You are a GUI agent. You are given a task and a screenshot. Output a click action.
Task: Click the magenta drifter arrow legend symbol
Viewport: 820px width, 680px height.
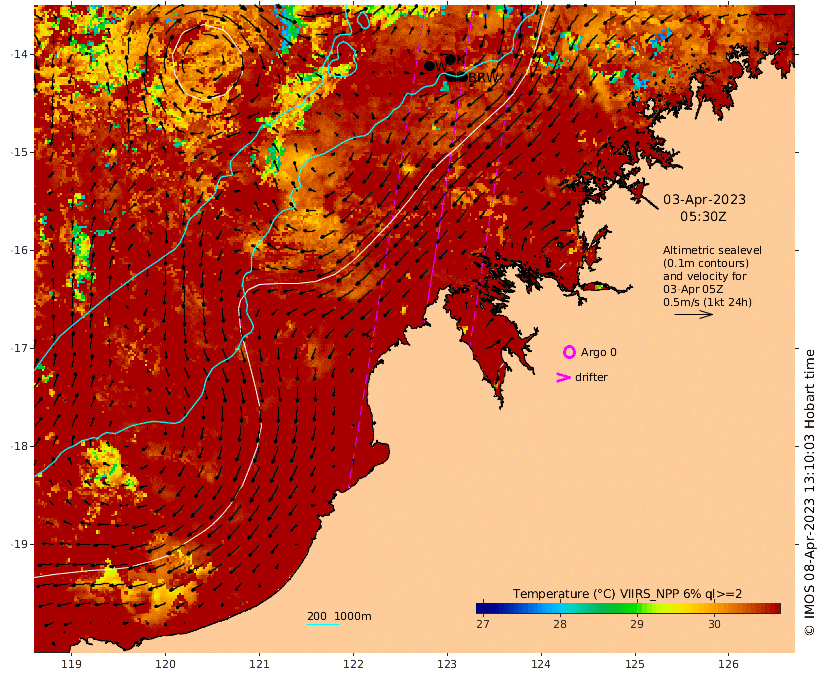pos(563,377)
